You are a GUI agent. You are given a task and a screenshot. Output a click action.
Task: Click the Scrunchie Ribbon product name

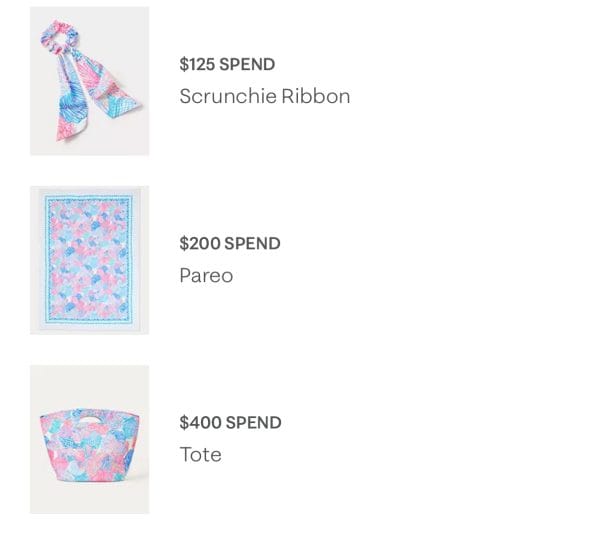265,96
